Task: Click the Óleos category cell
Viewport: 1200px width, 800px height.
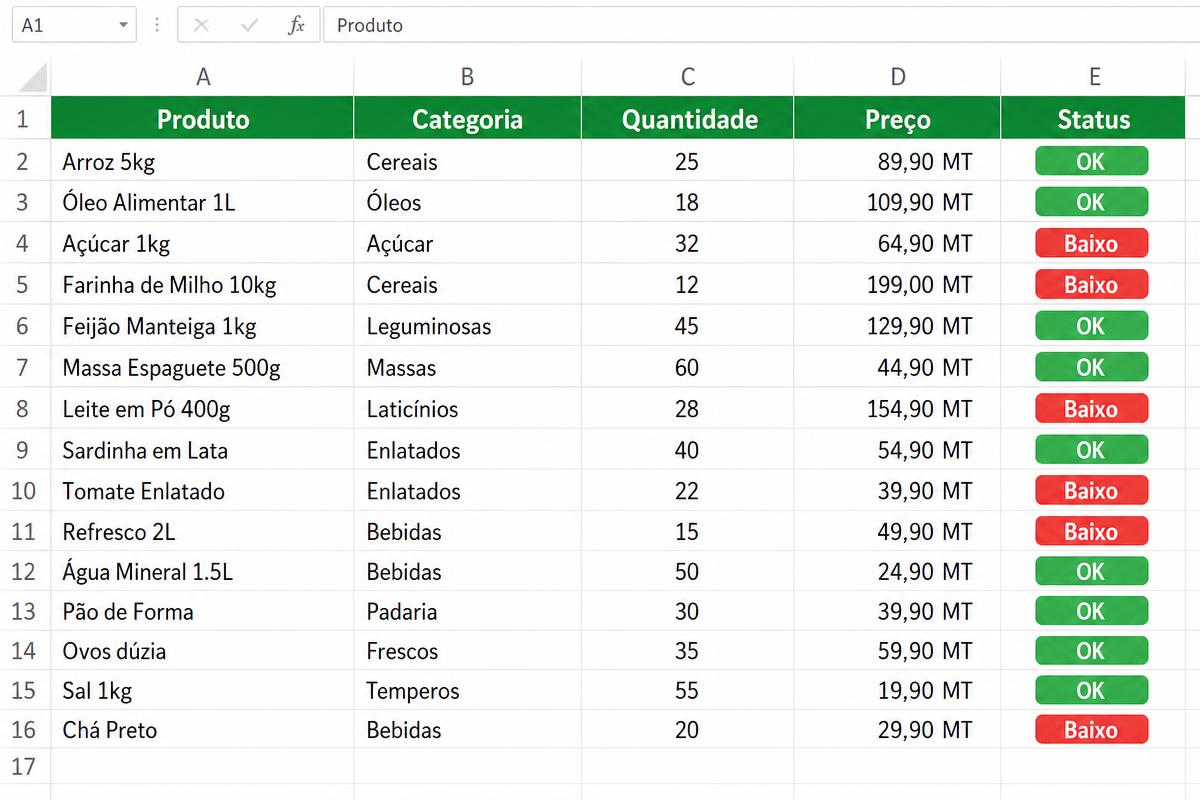Action: click(467, 202)
